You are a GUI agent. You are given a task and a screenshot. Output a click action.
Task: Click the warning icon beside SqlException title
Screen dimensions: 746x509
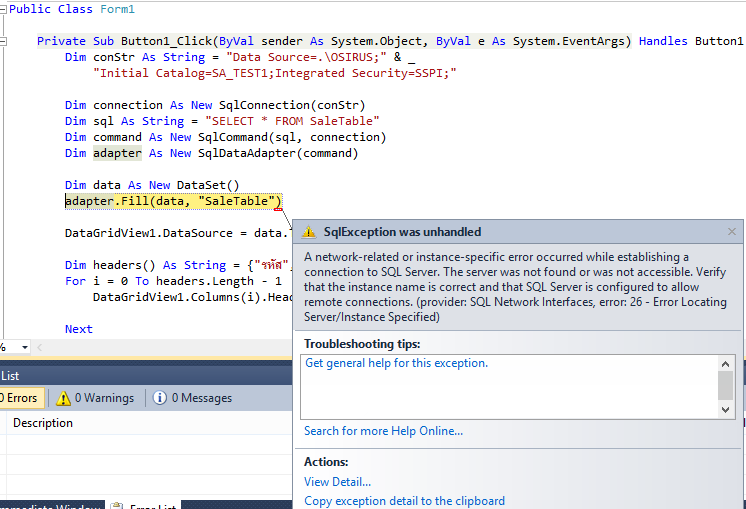tap(309, 232)
